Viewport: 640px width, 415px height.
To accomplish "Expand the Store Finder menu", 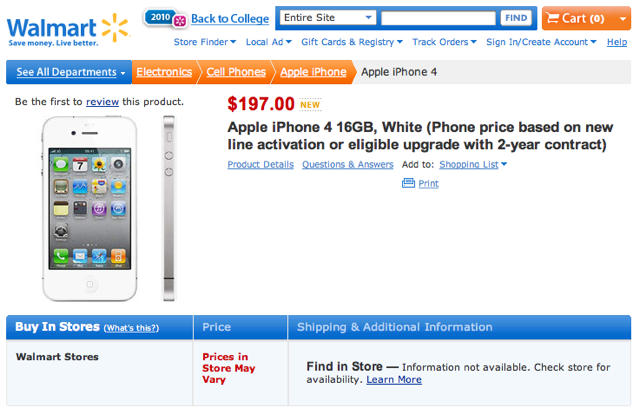I will point(204,42).
